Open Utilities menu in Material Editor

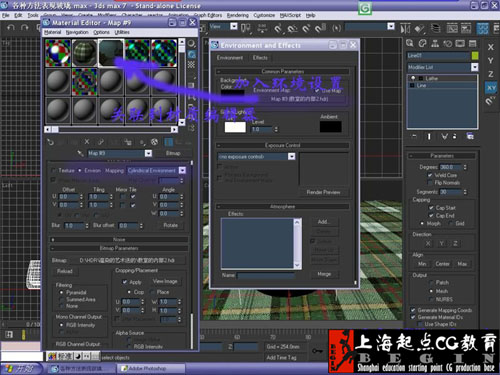pos(122,32)
